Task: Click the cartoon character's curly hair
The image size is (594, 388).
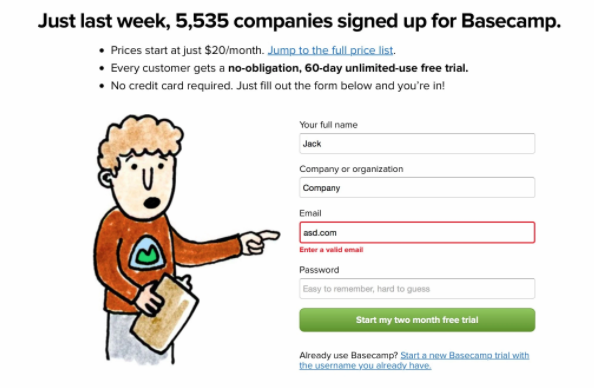Action: (139, 139)
